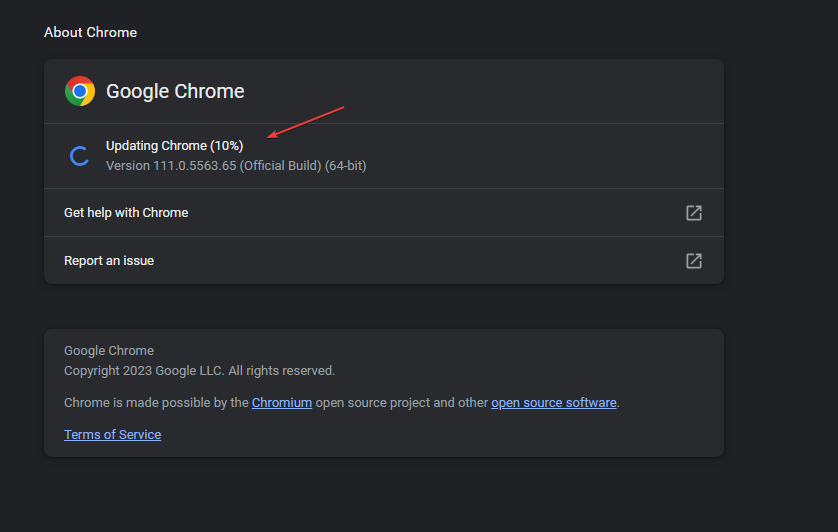Viewport: 838px width, 532px height.
Task: Click the red arrow annotation
Action: pyautogui.click(x=305, y=122)
